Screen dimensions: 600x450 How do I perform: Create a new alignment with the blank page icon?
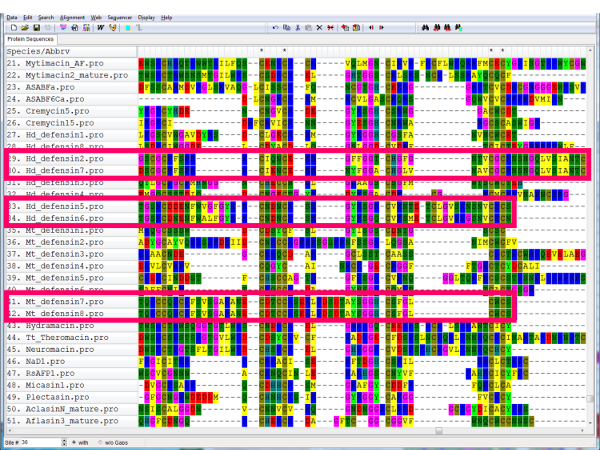[x=14, y=28]
